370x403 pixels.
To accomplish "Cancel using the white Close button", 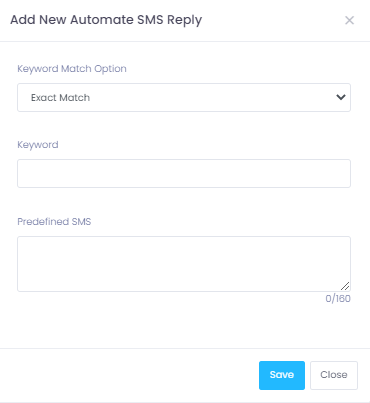I will [x=334, y=375].
